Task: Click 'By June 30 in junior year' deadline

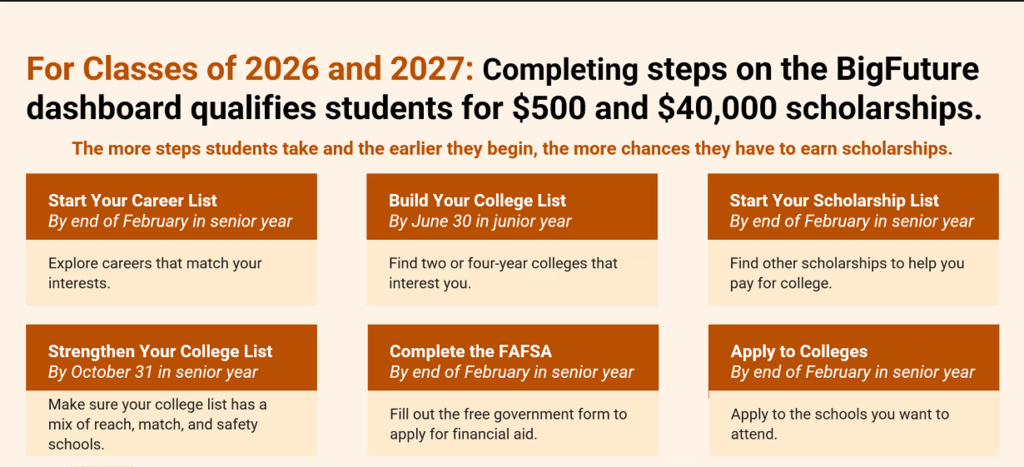Action: pyautogui.click(x=480, y=221)
